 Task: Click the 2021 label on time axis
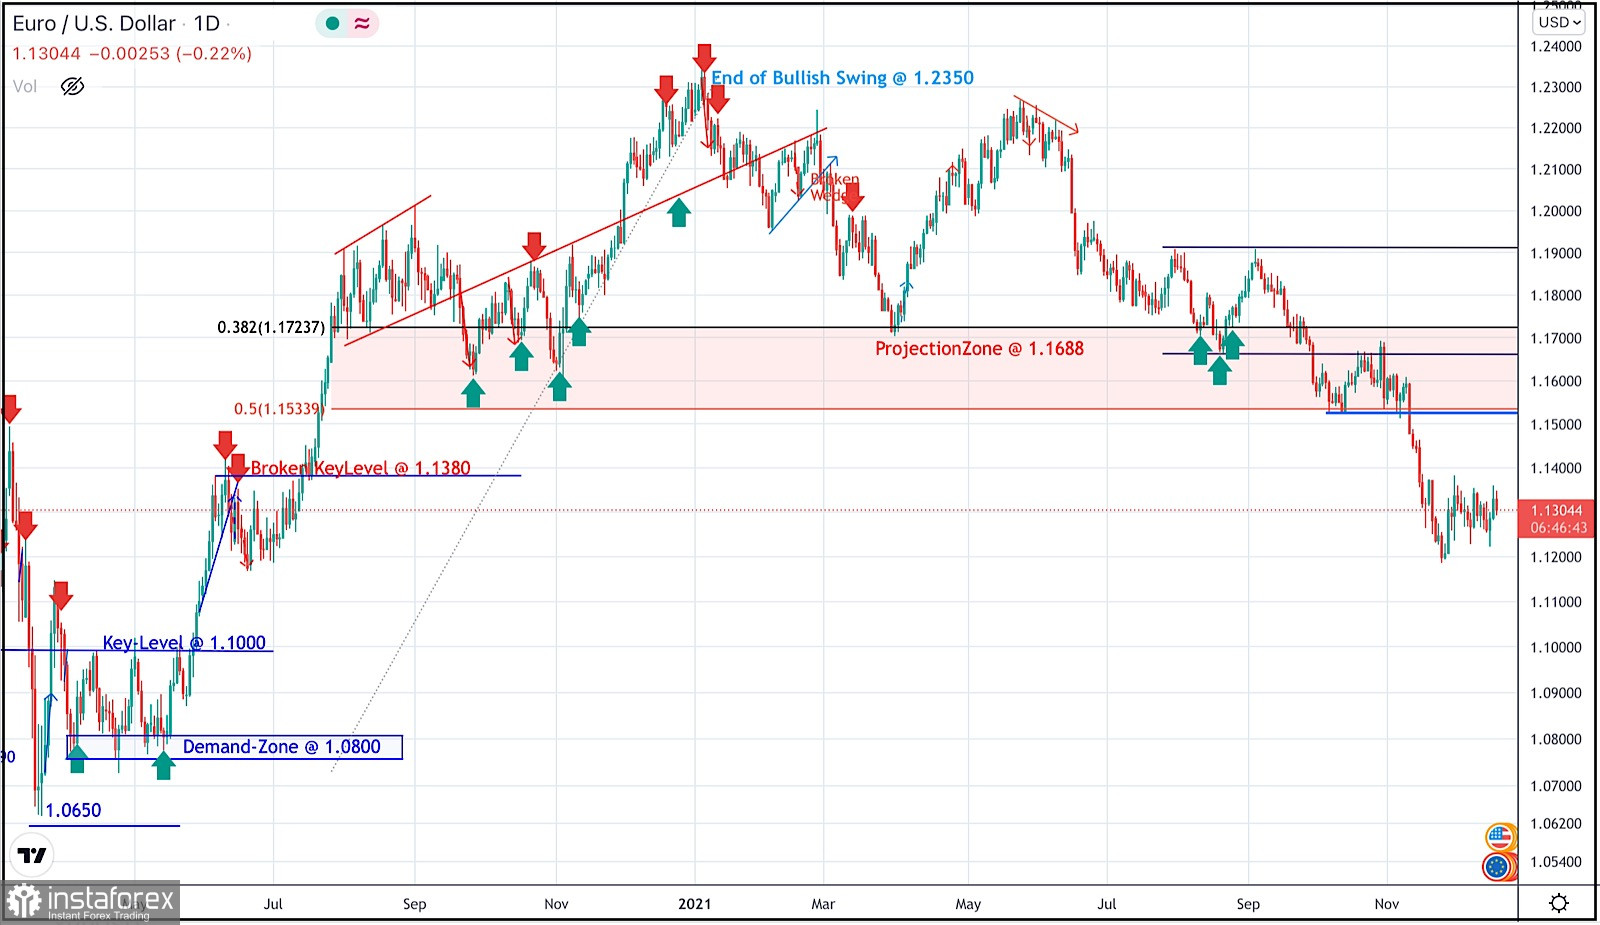694,904
